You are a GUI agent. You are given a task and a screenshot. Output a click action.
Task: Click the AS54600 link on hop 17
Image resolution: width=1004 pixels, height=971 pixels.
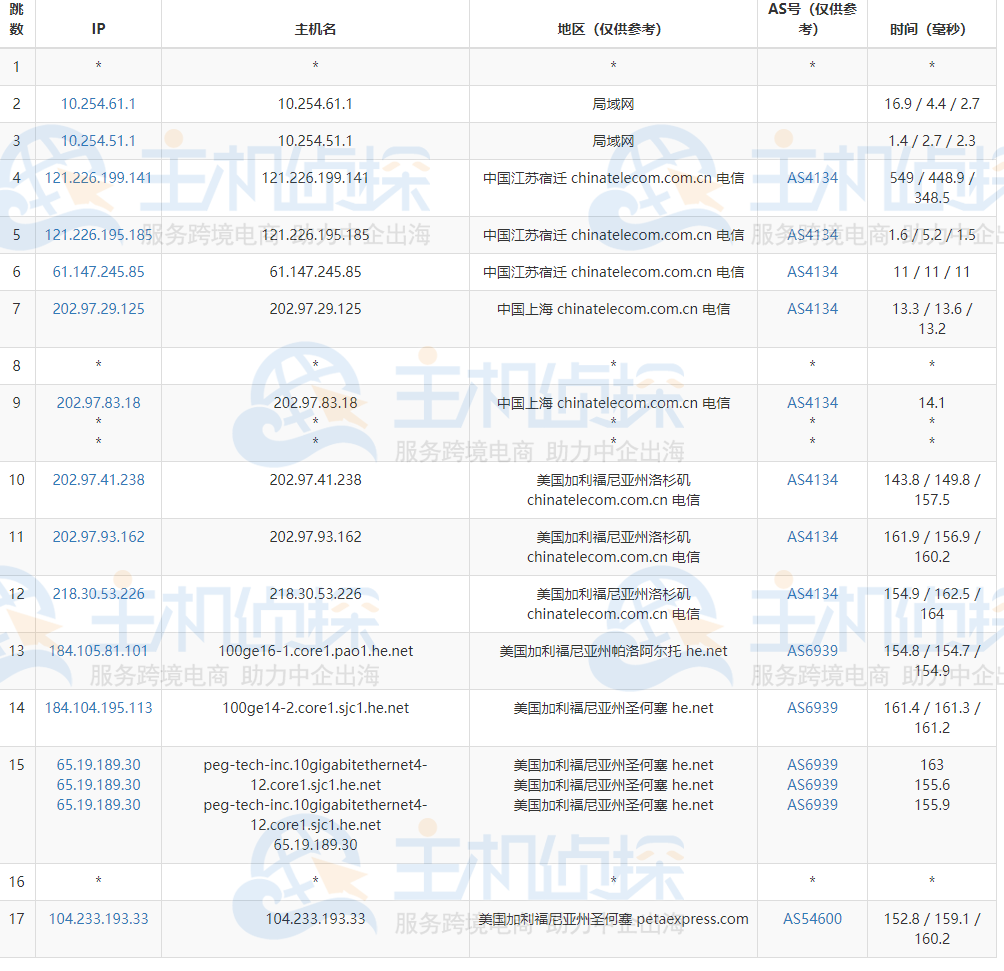click(x=812, y=919)
